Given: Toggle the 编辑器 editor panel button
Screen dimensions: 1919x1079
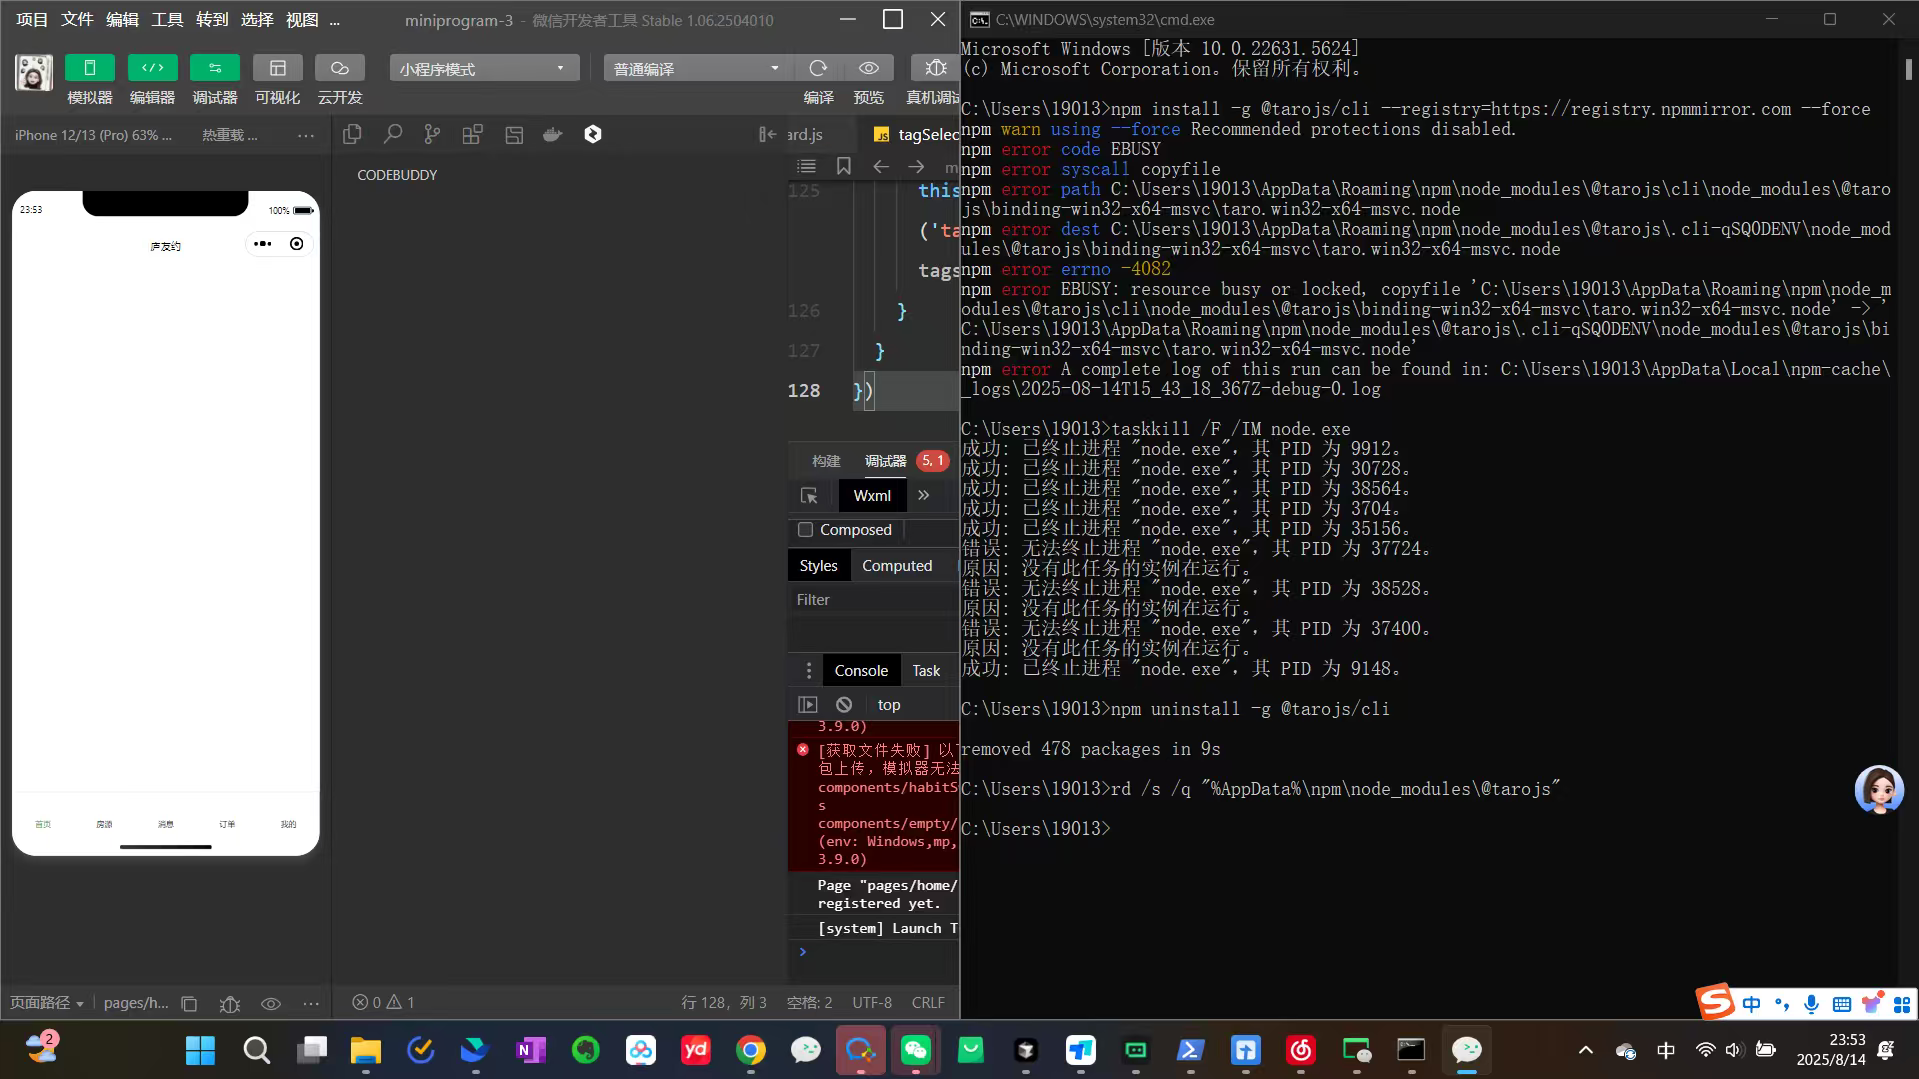Looking at the screenshot, I should 152,68.
